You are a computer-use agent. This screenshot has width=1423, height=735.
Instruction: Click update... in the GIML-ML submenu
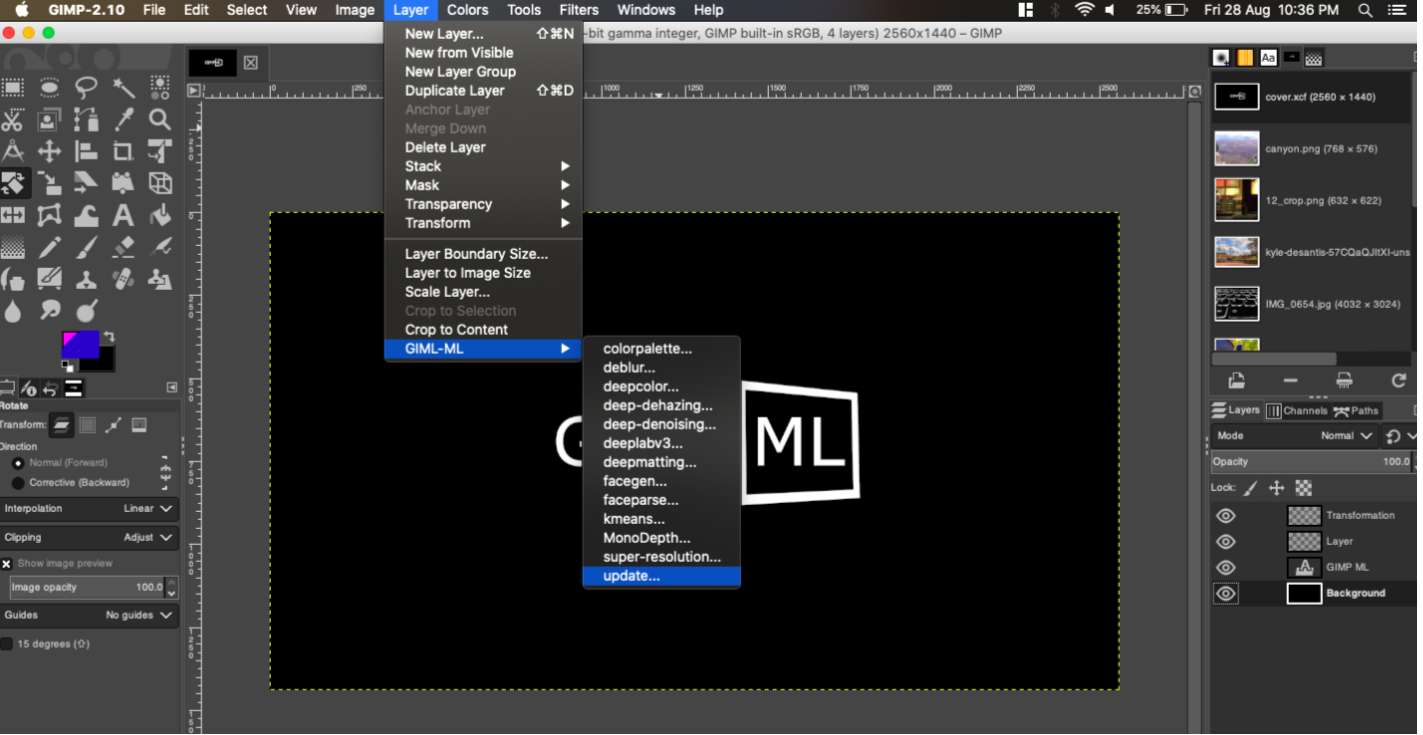[x=661, y=577]
